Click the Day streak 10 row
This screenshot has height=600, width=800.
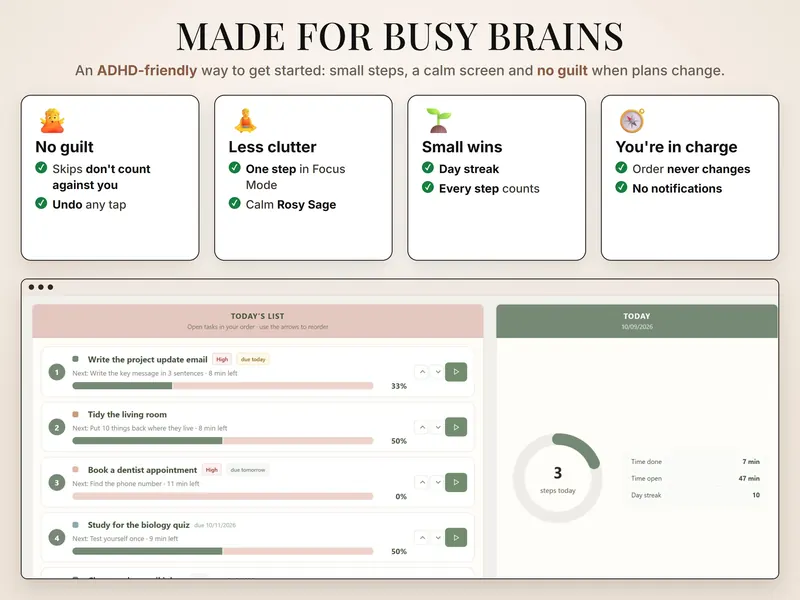[x=695, y=495]
